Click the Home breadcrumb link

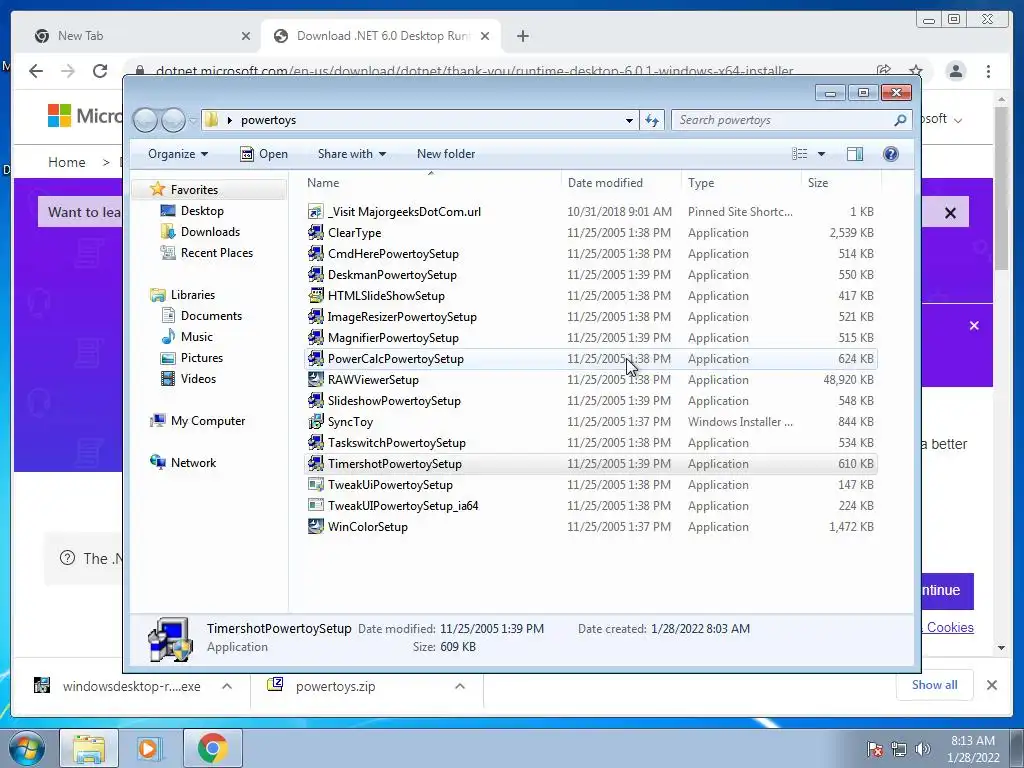pyautogui.click(x=67, y=162)
